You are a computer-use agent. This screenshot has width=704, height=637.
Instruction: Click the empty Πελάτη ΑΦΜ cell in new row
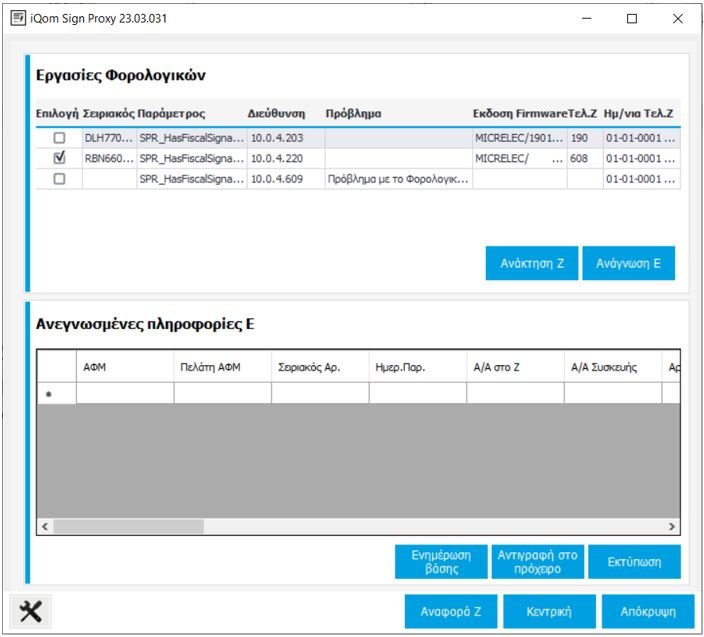point(222,394)
